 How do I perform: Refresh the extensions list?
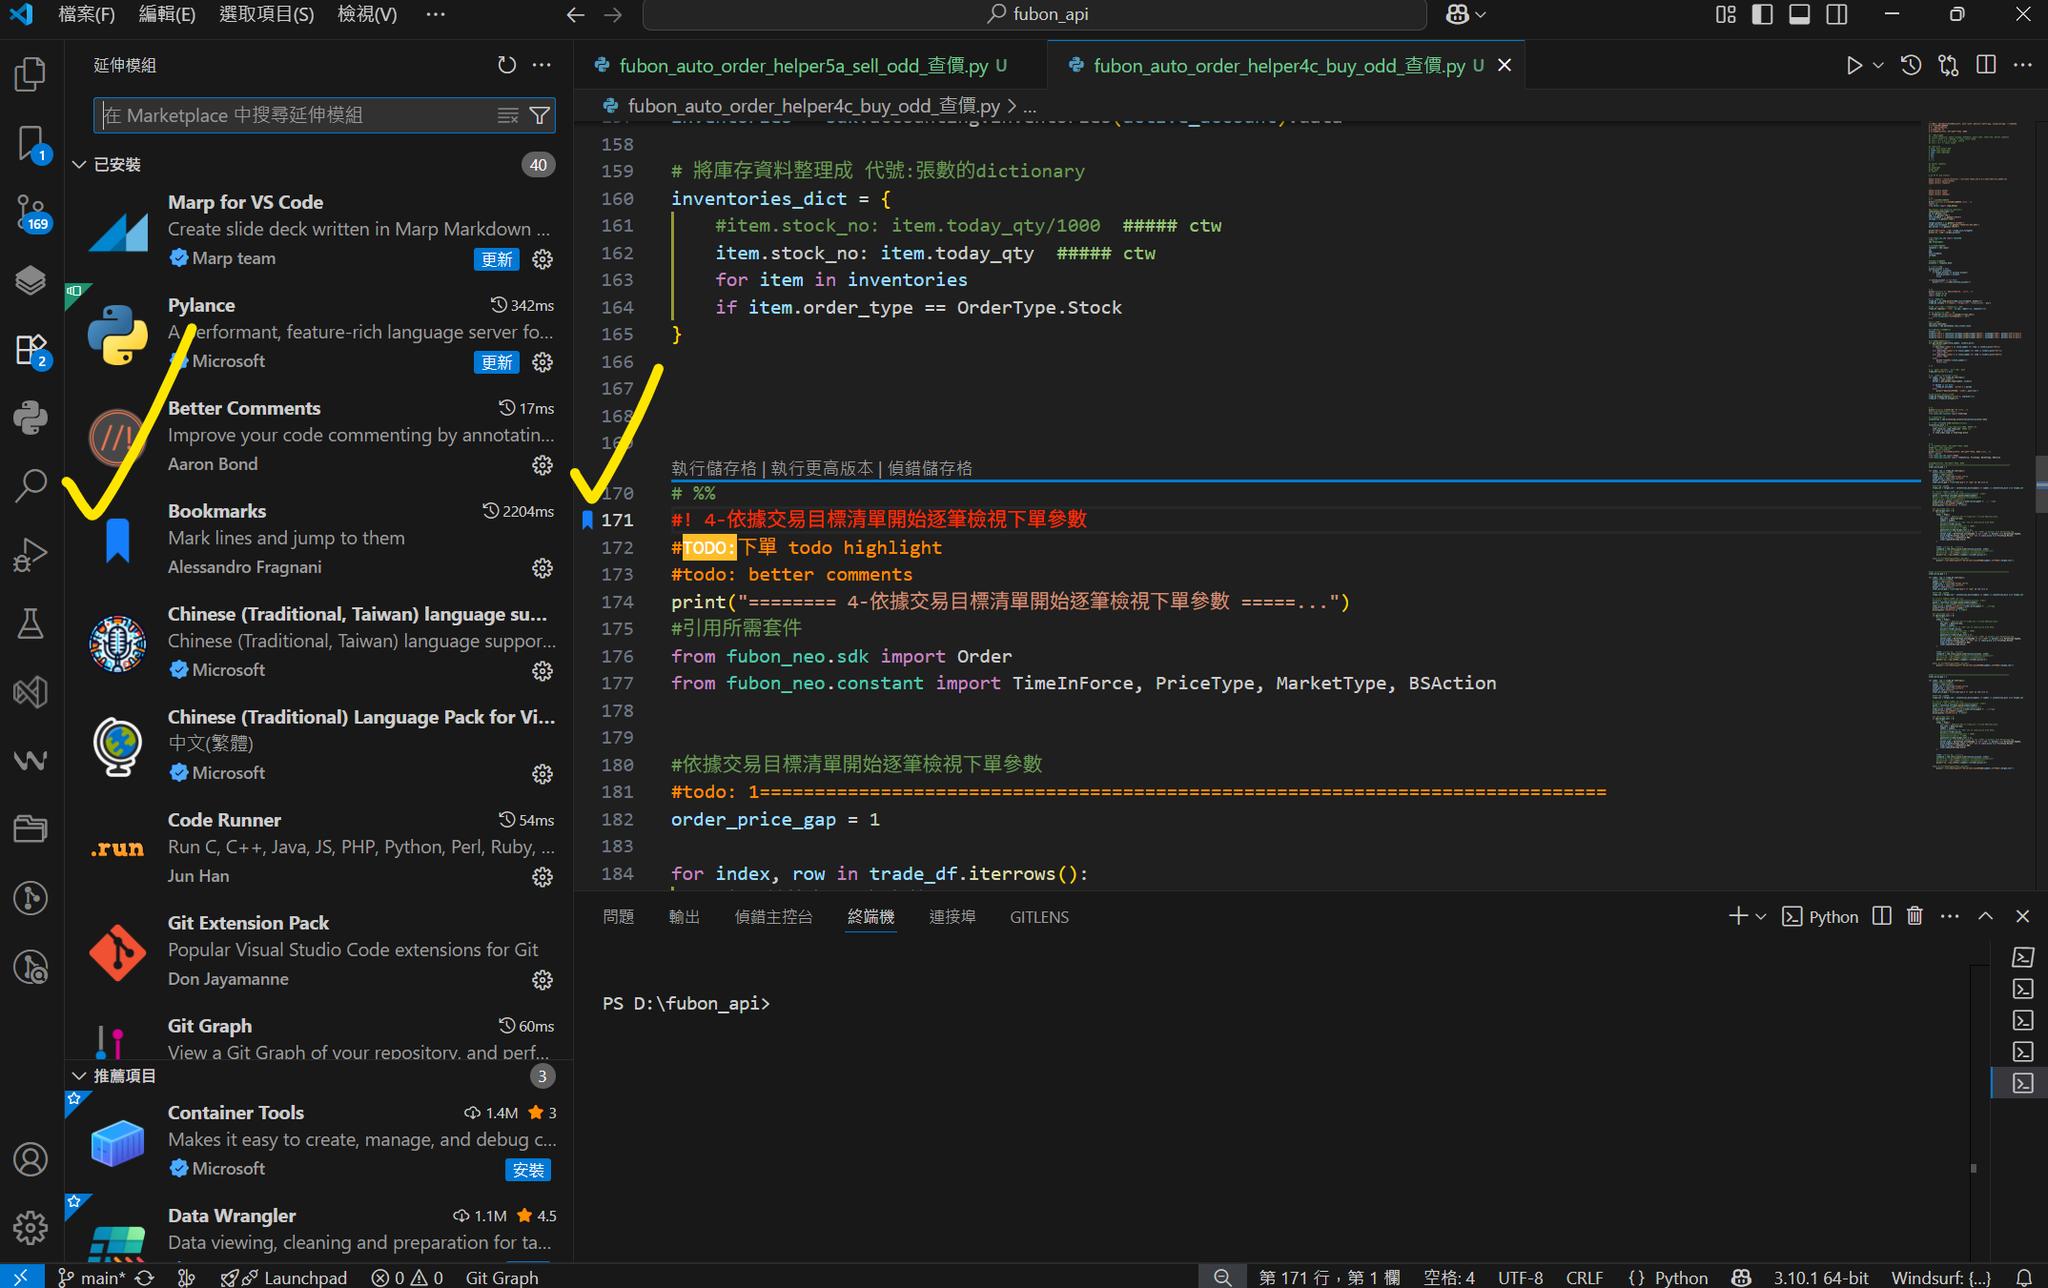[507, 65]
